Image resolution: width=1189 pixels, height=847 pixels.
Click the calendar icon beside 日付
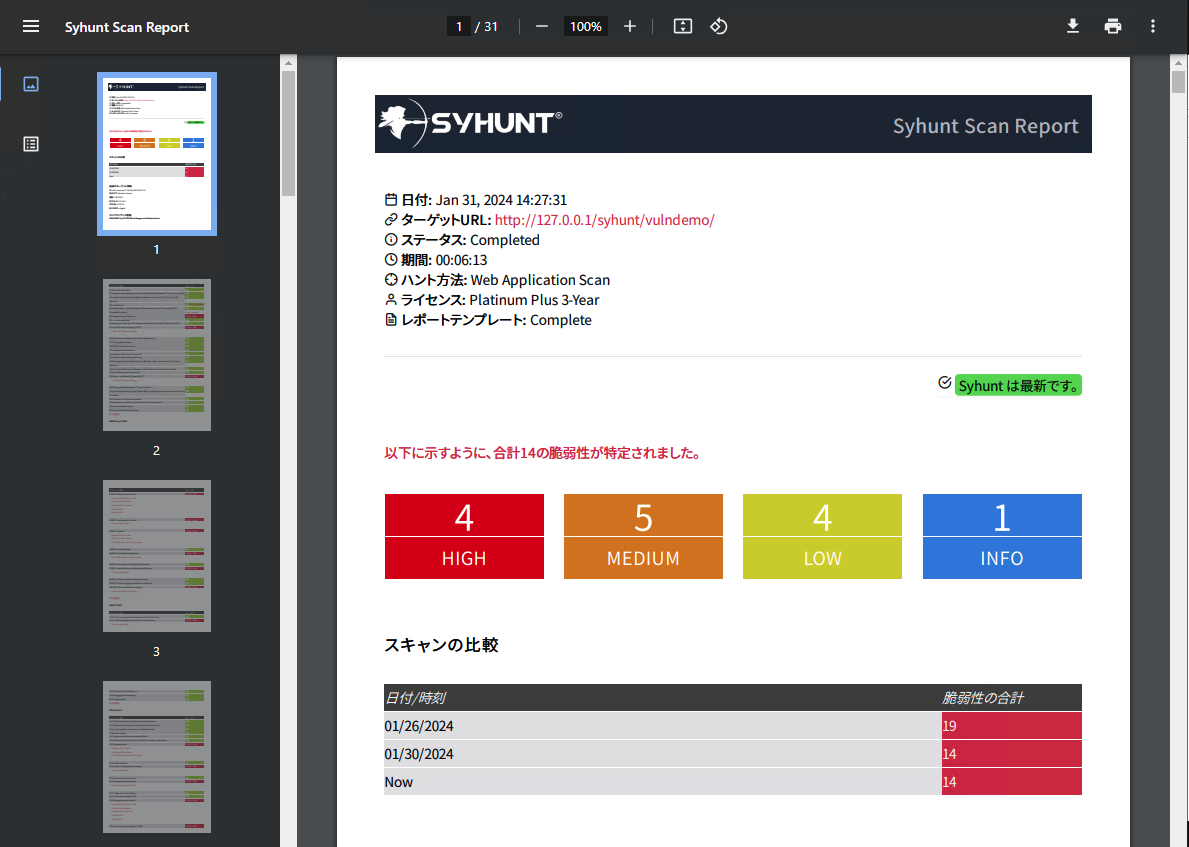pos(391,199)
